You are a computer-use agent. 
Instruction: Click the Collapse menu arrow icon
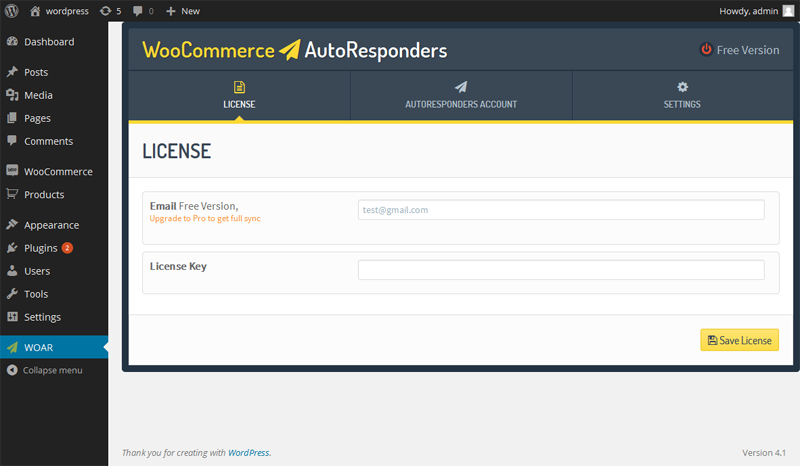[12, 370]
